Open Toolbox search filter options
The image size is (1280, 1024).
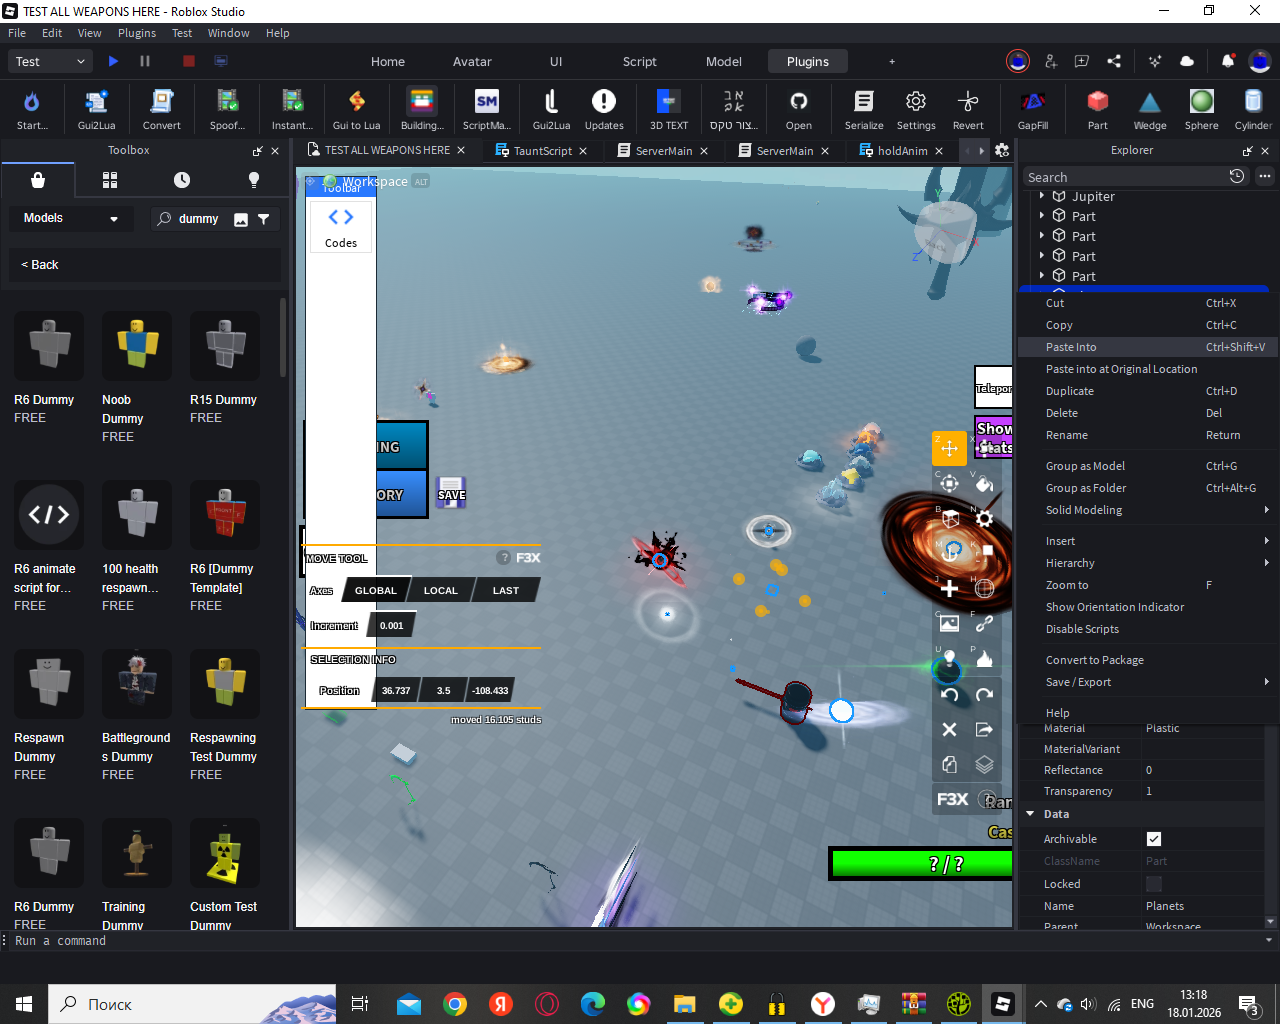pos(264,219)
